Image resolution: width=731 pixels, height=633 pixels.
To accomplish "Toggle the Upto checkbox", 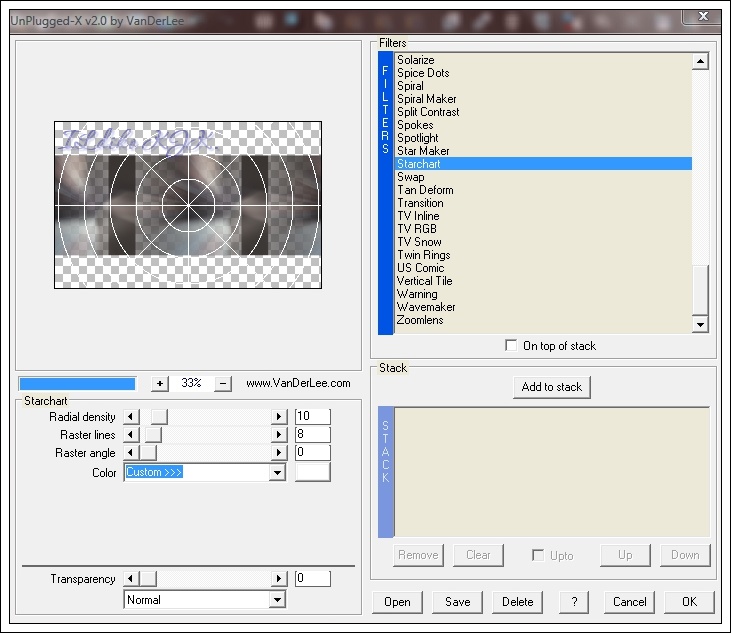I will [x=538, y=555].
